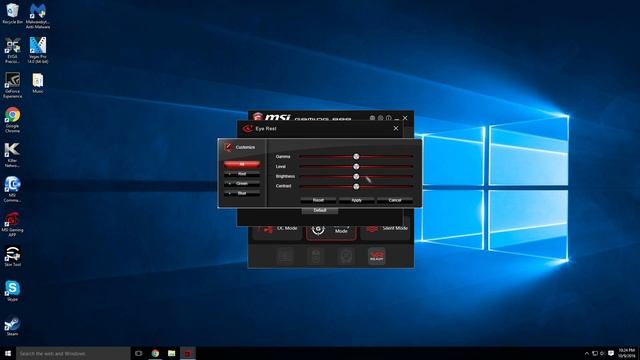
Task: Open Chrome from the taskbar
Action: 155,353
